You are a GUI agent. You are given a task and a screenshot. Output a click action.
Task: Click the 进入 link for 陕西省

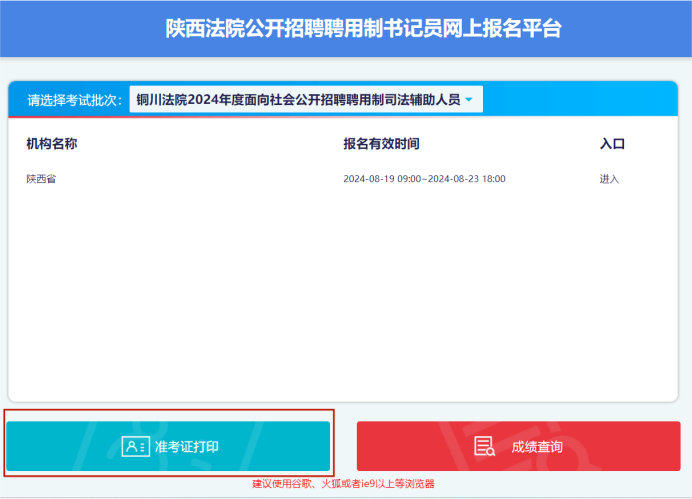click(609, 179)
